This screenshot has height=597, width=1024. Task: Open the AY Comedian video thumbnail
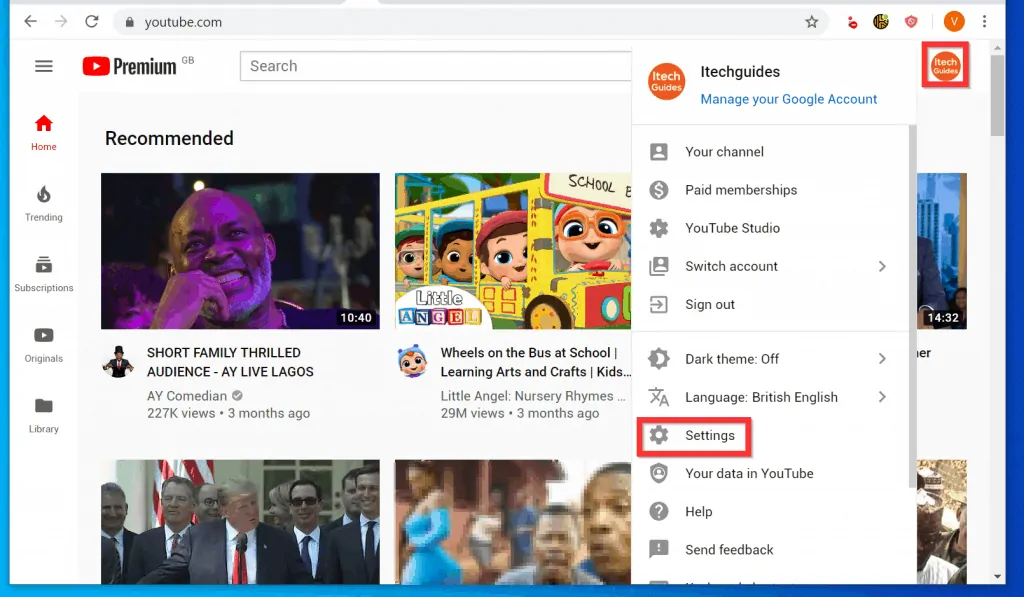pyautogui.click(x=240, y=251)
